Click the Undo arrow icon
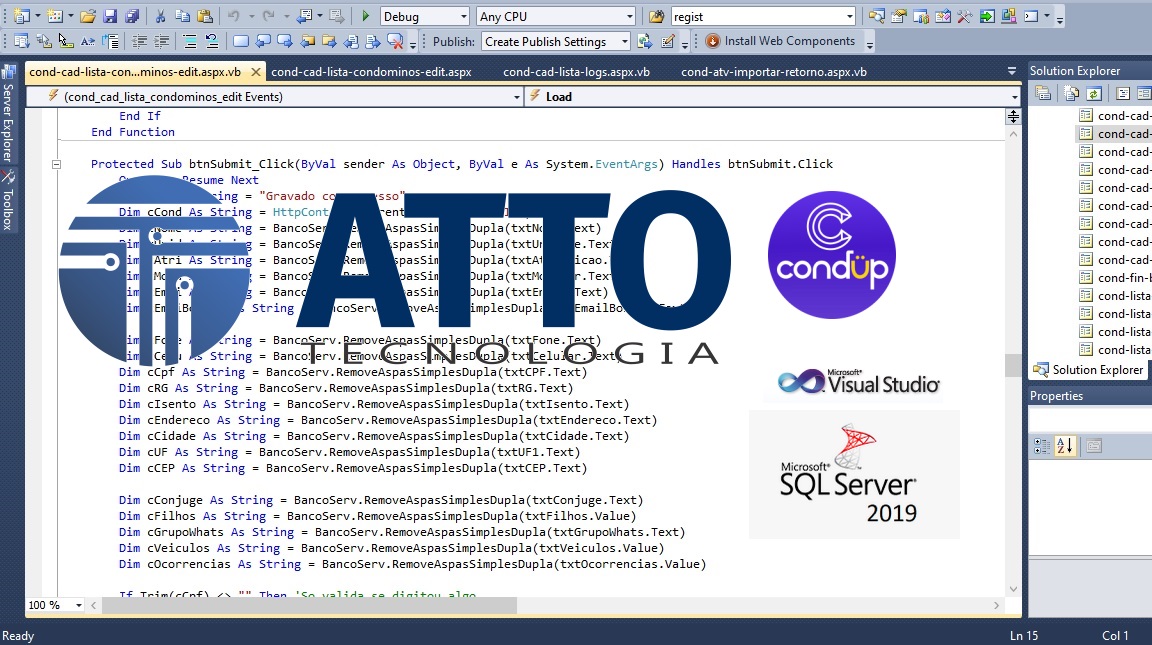1152x645 pixels. [x=234, y=16]
